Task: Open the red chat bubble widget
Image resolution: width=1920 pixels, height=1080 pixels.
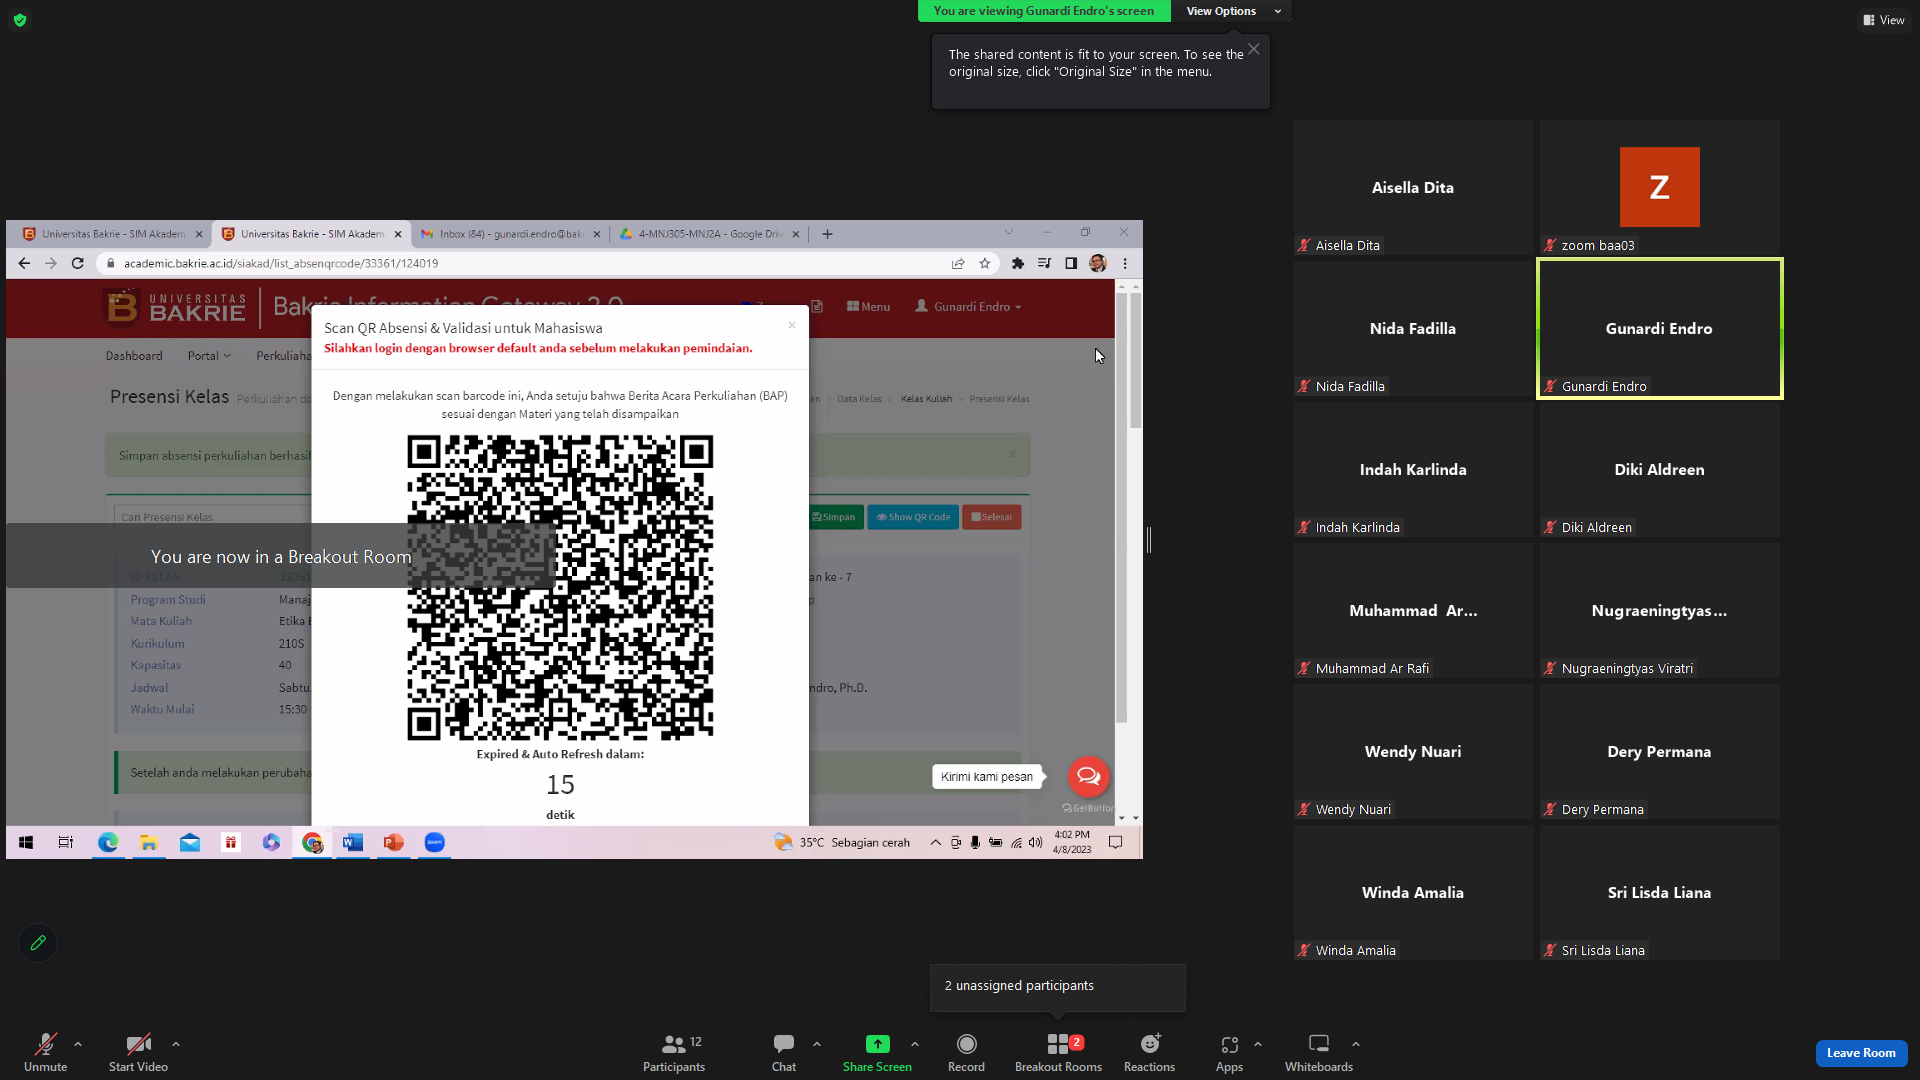Action: pyautogui.click(x=1088, y=776)
